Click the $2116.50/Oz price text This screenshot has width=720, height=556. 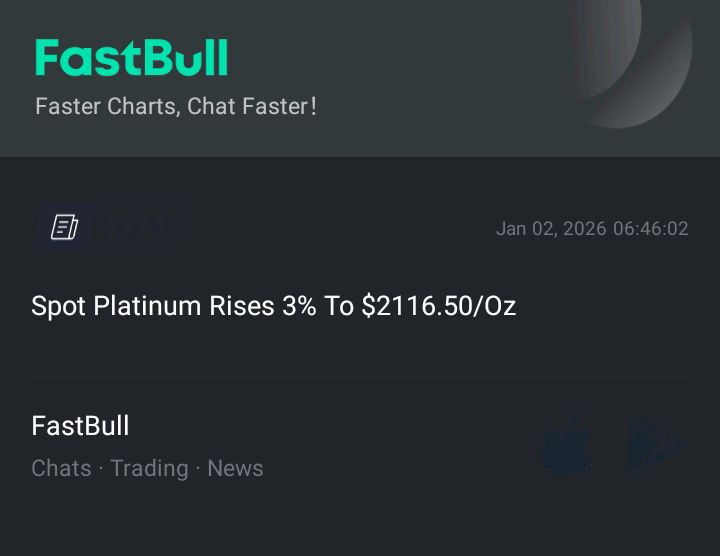tap(439, 306)
